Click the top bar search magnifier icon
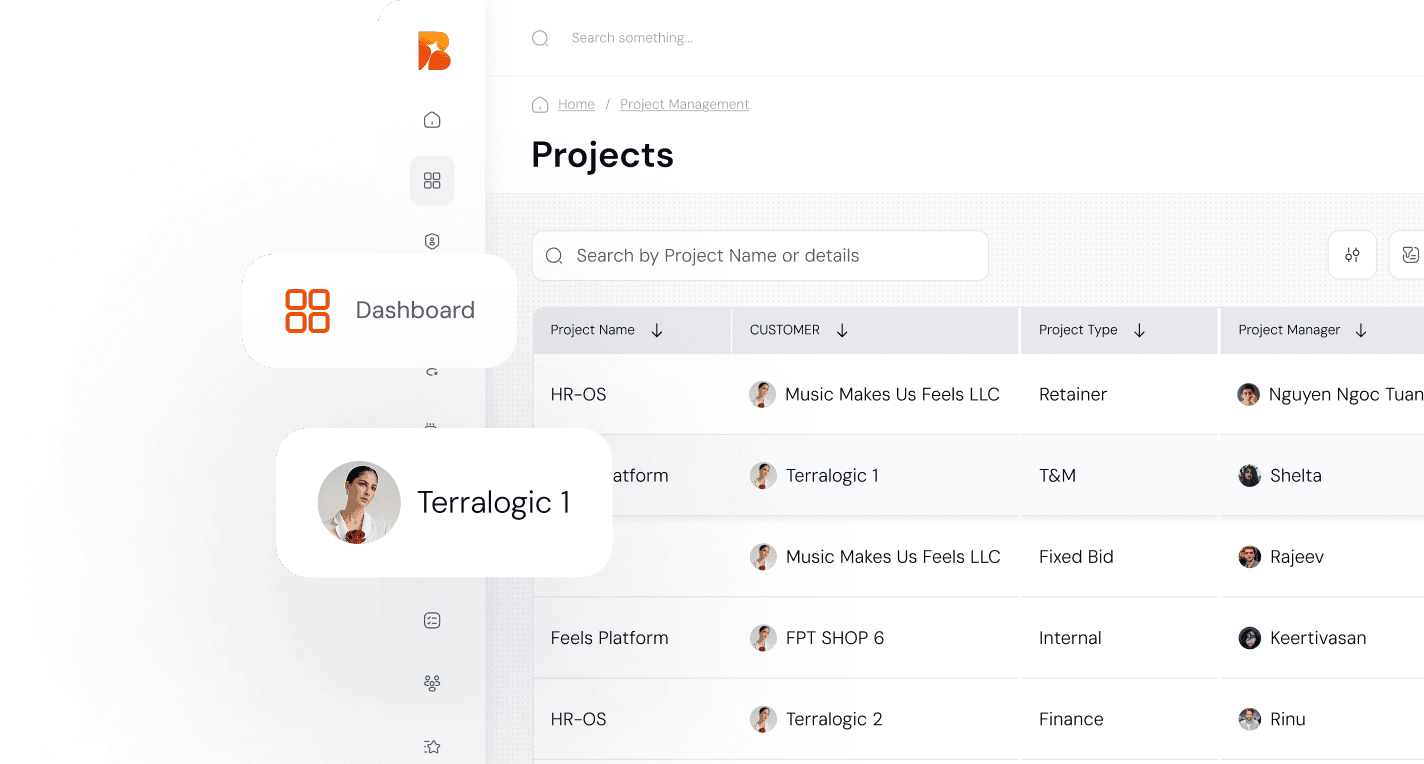 pyautogui.click(x=540, y=38)
